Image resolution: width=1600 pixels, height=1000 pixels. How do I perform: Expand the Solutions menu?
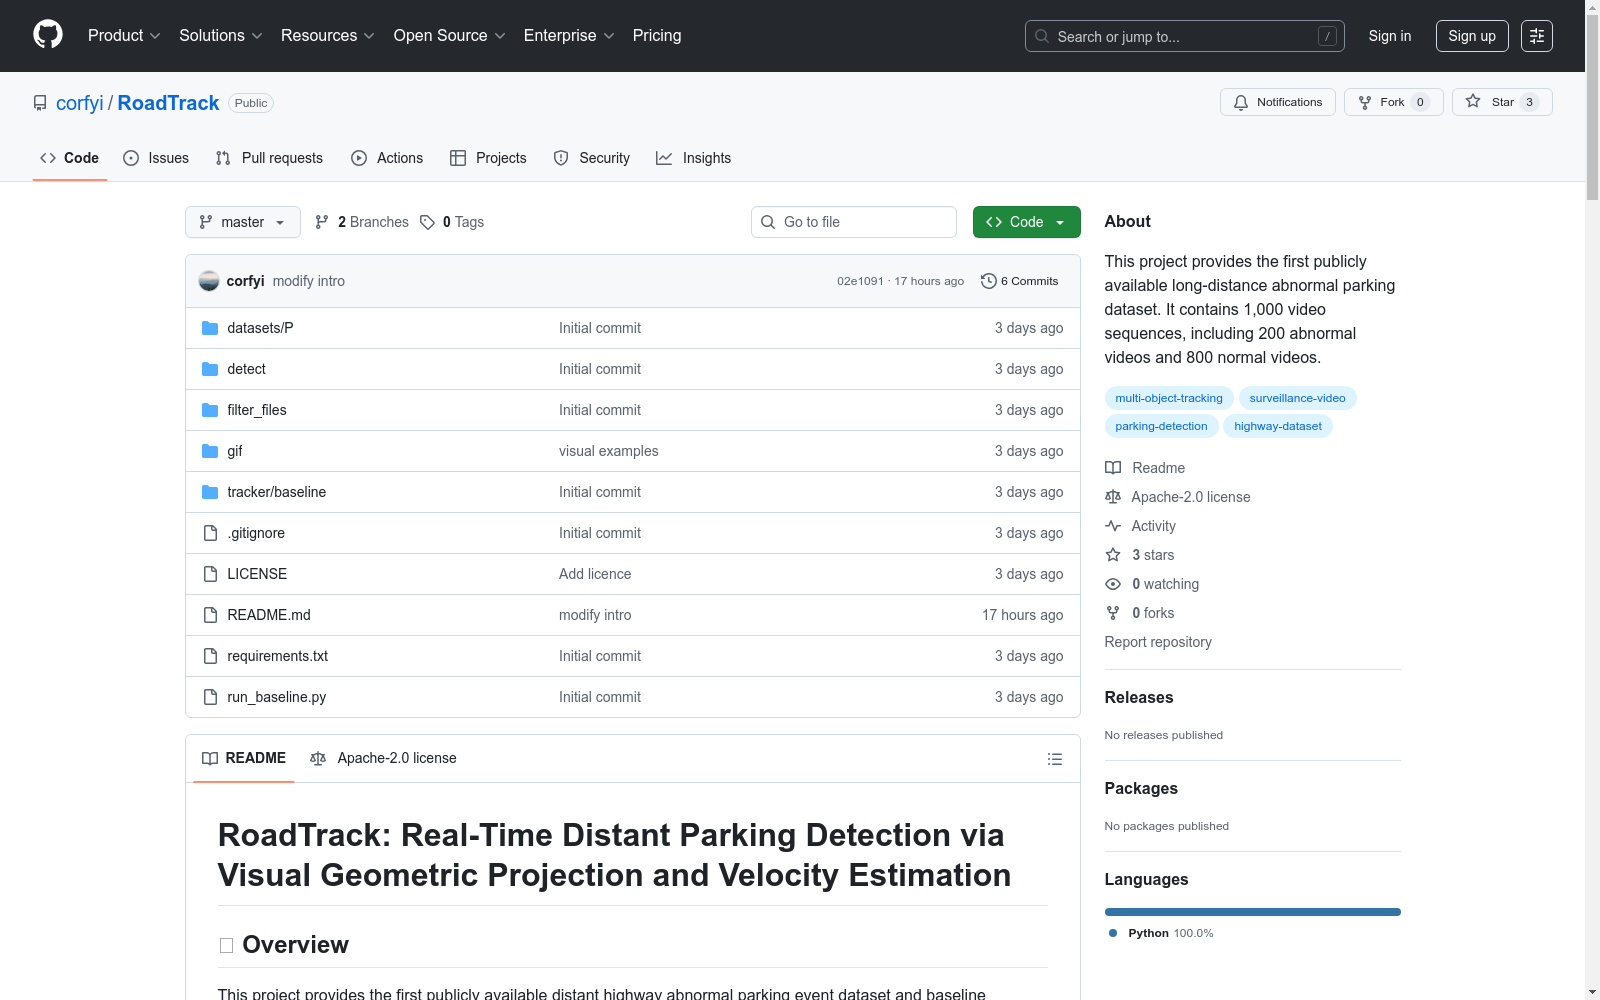221,36
